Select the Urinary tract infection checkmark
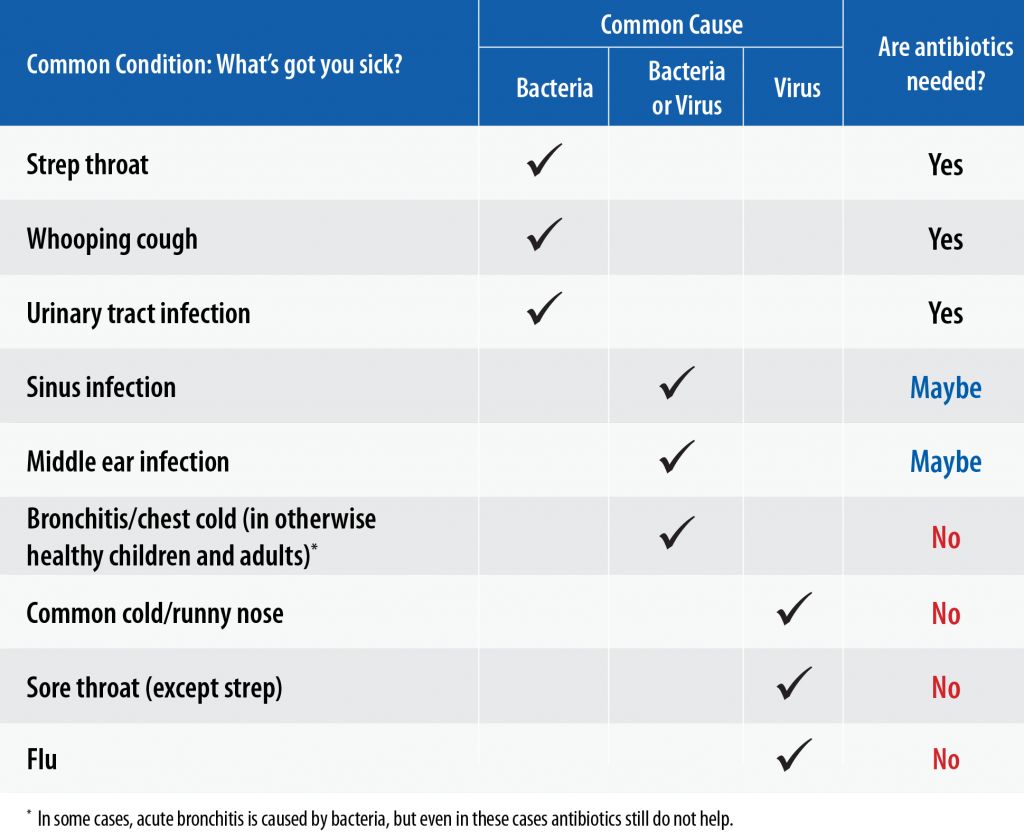The width and height of the screenshot is (1024, 840). tap(544, 309)
